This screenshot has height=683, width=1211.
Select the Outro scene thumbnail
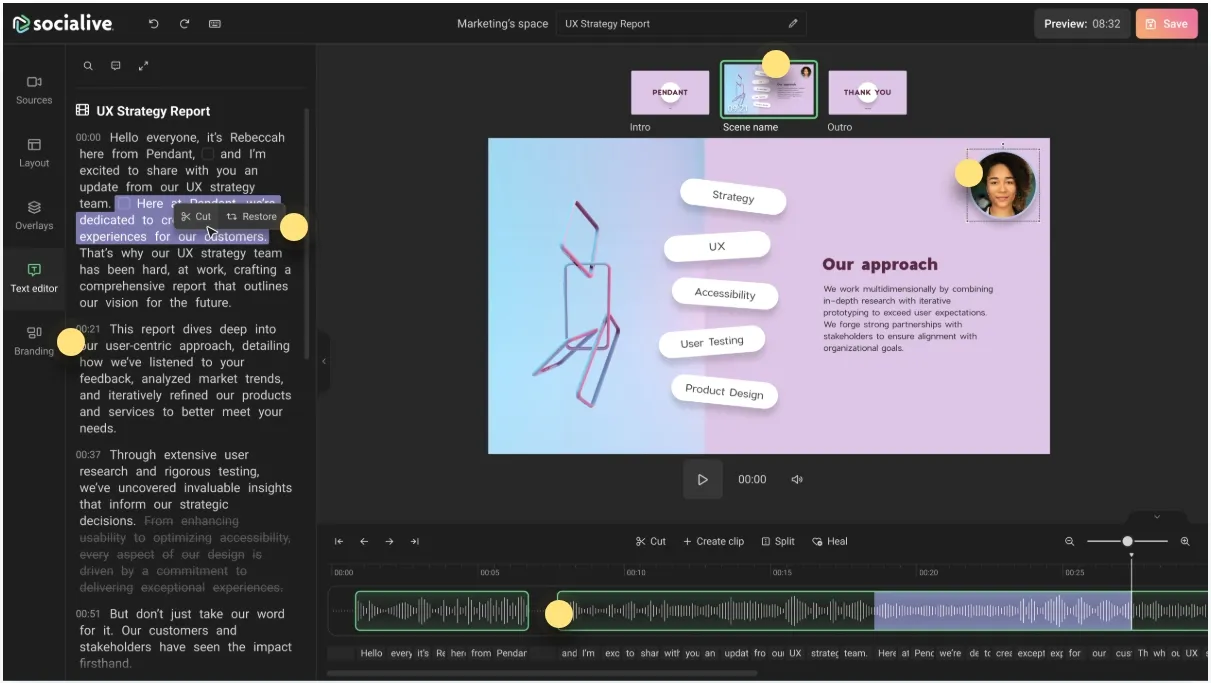(867, 93)
